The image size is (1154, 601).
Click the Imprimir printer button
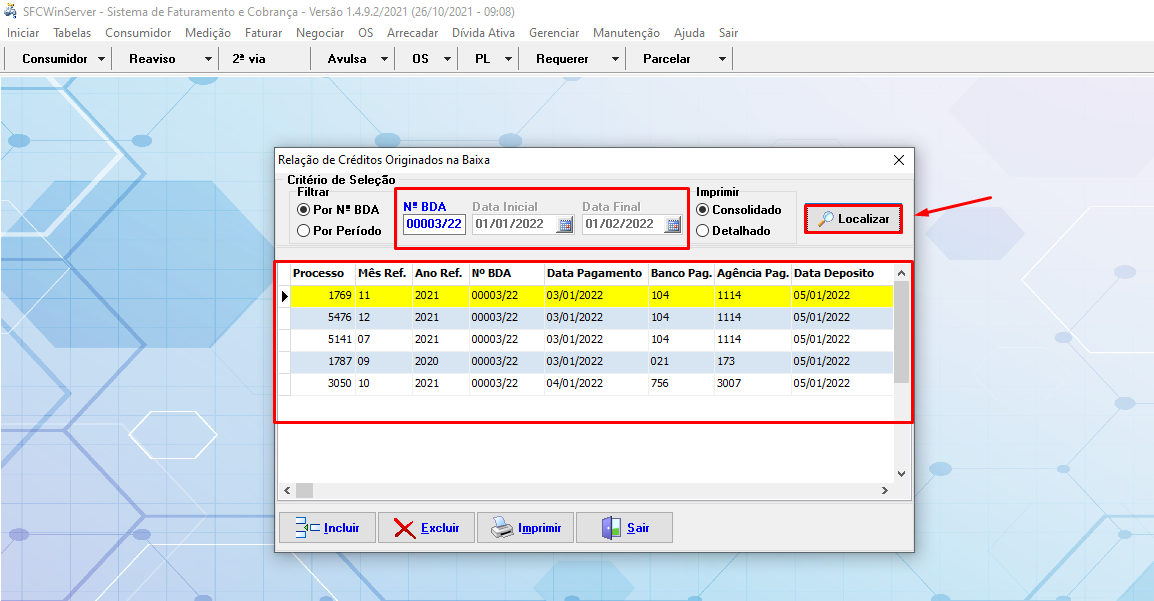click(525, 528)
